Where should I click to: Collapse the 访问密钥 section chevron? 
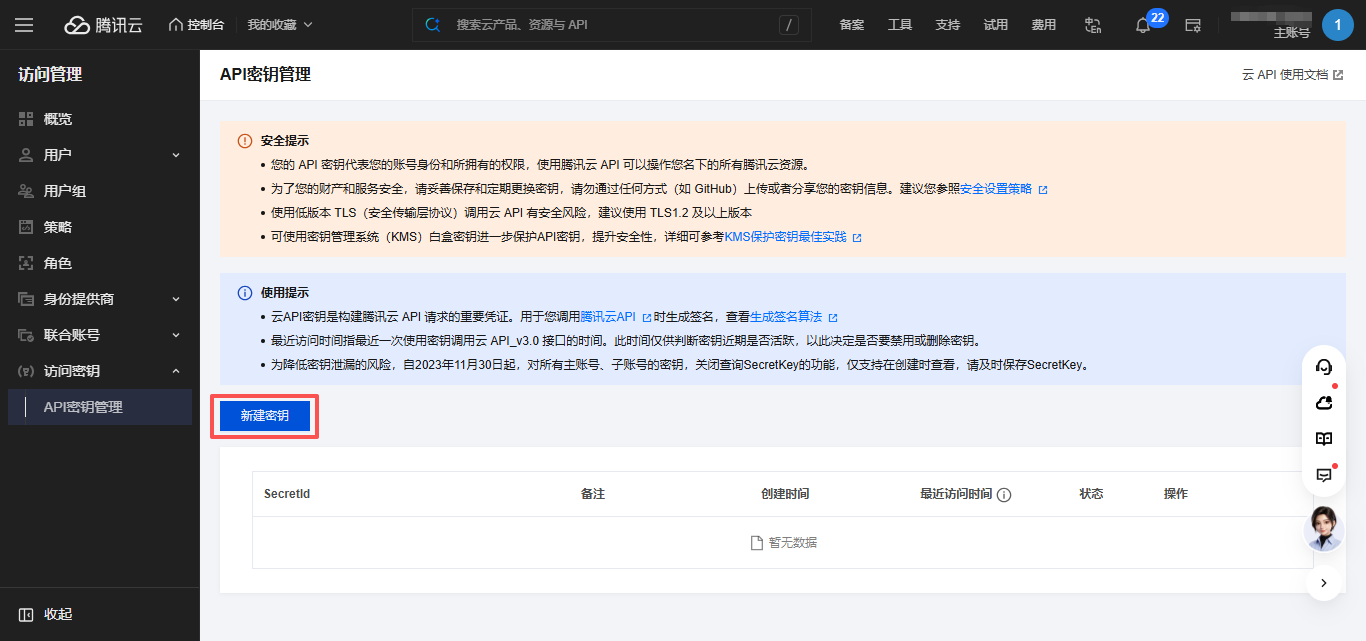click(176, 371)
